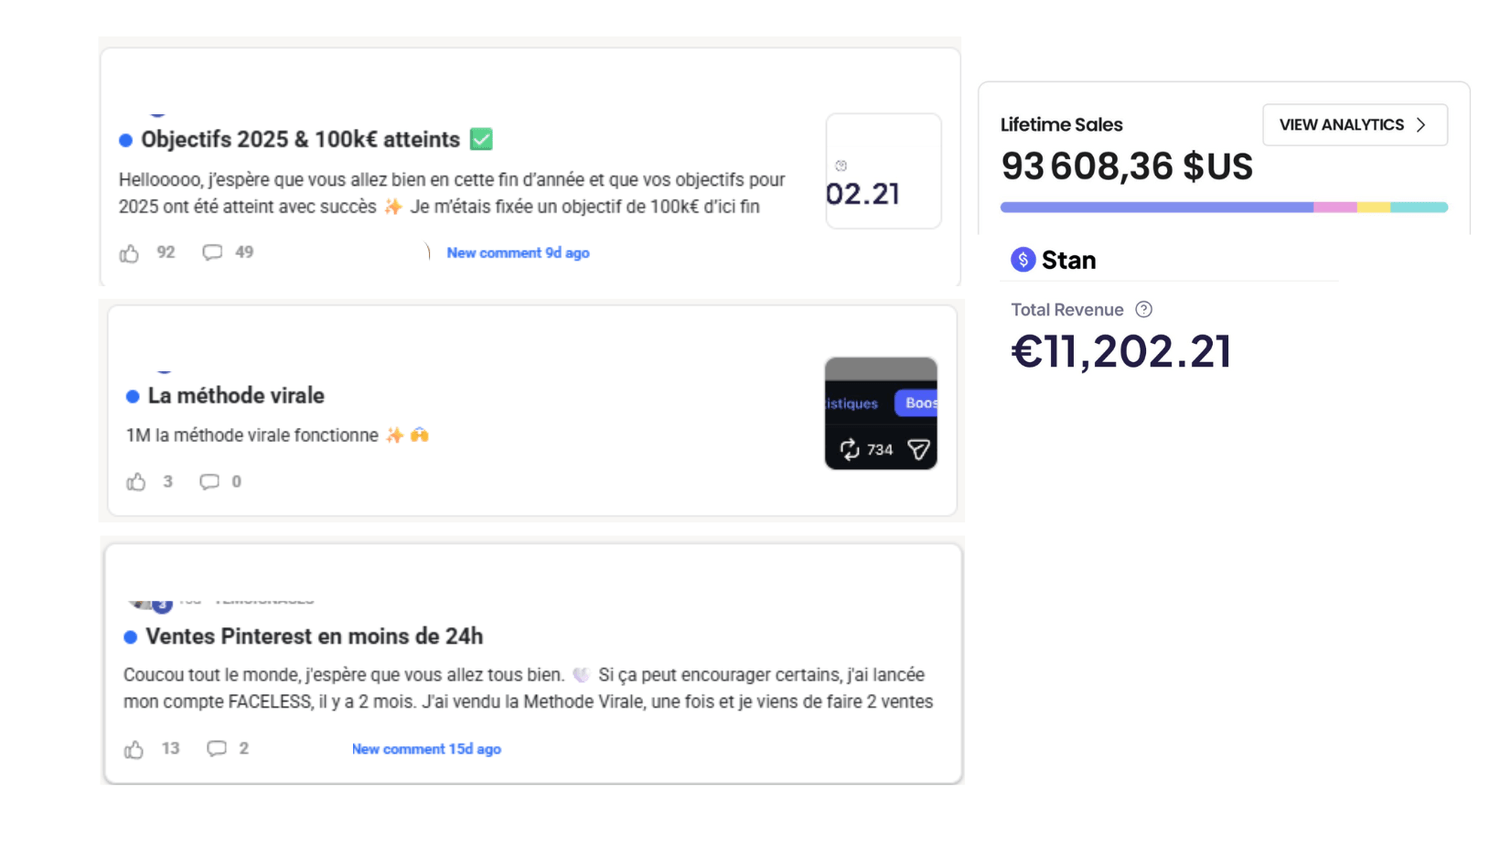Image resolution: width=1500 pixels, height=845 pixels.
Task: Click unread dot beside Ventes Pinterest title
Action: pos(130,637)
